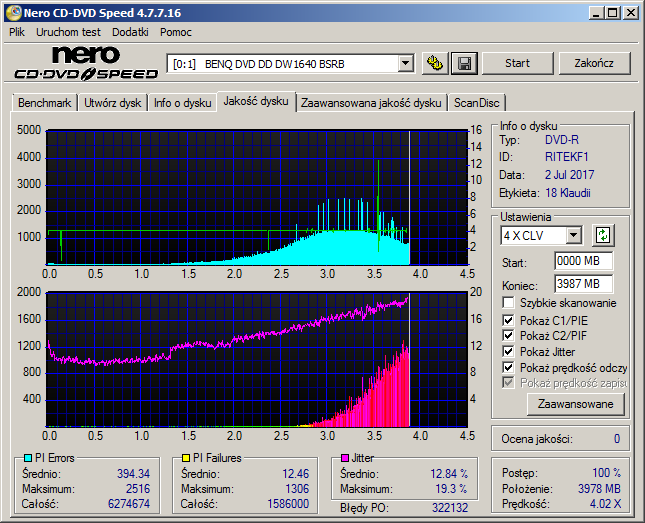Click the PI Failures maximum 1306
This screenshot has height=523, width=645.
click(x=297, y=489)
